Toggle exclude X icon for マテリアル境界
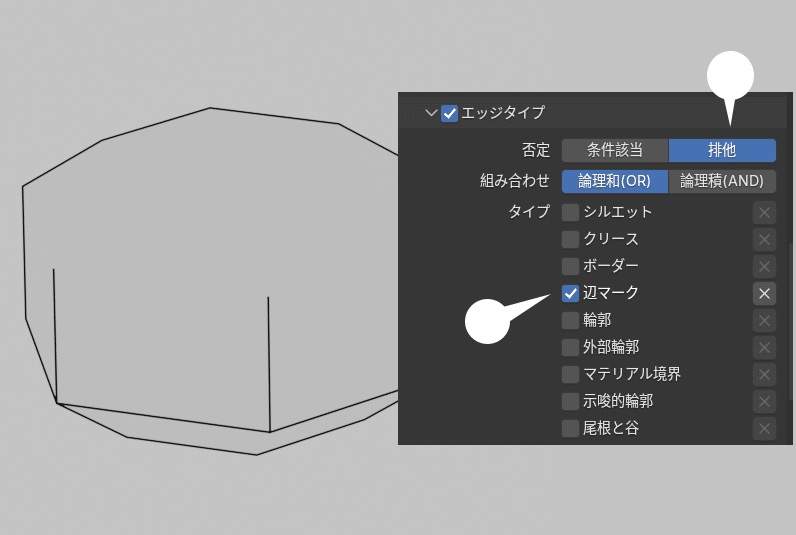Screen dimensions: 796x535 pos(765,375)
